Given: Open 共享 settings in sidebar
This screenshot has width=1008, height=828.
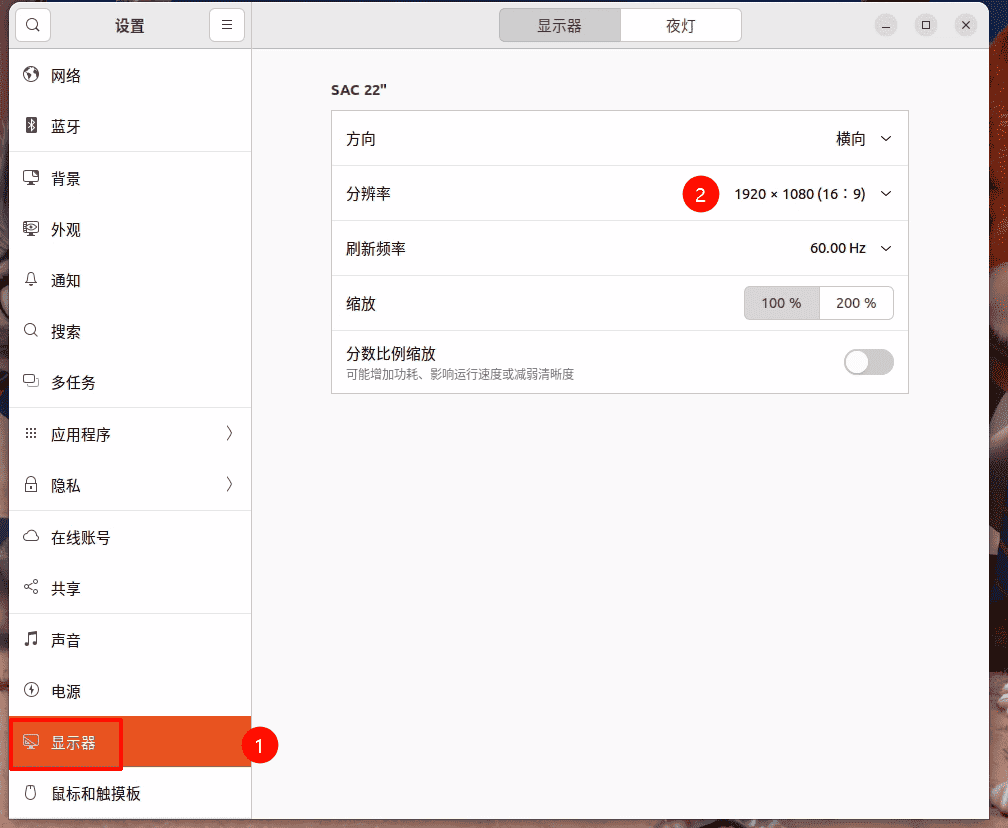Looking at the screenshot, I should pos(130,588).
